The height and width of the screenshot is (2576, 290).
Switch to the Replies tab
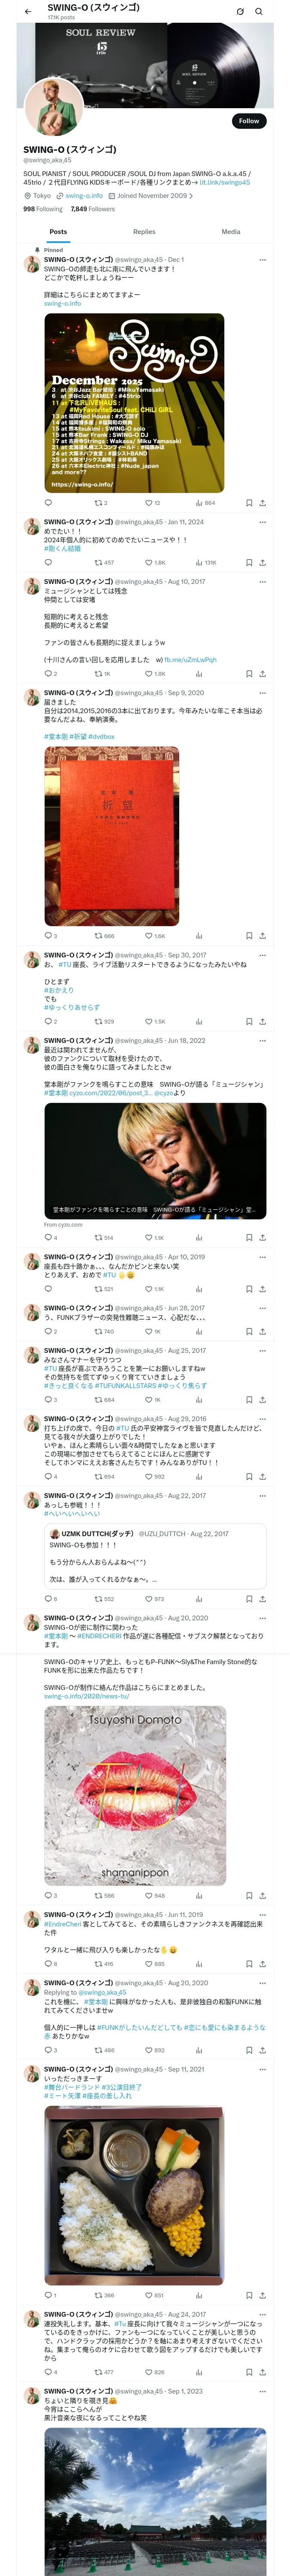[144, 231]
